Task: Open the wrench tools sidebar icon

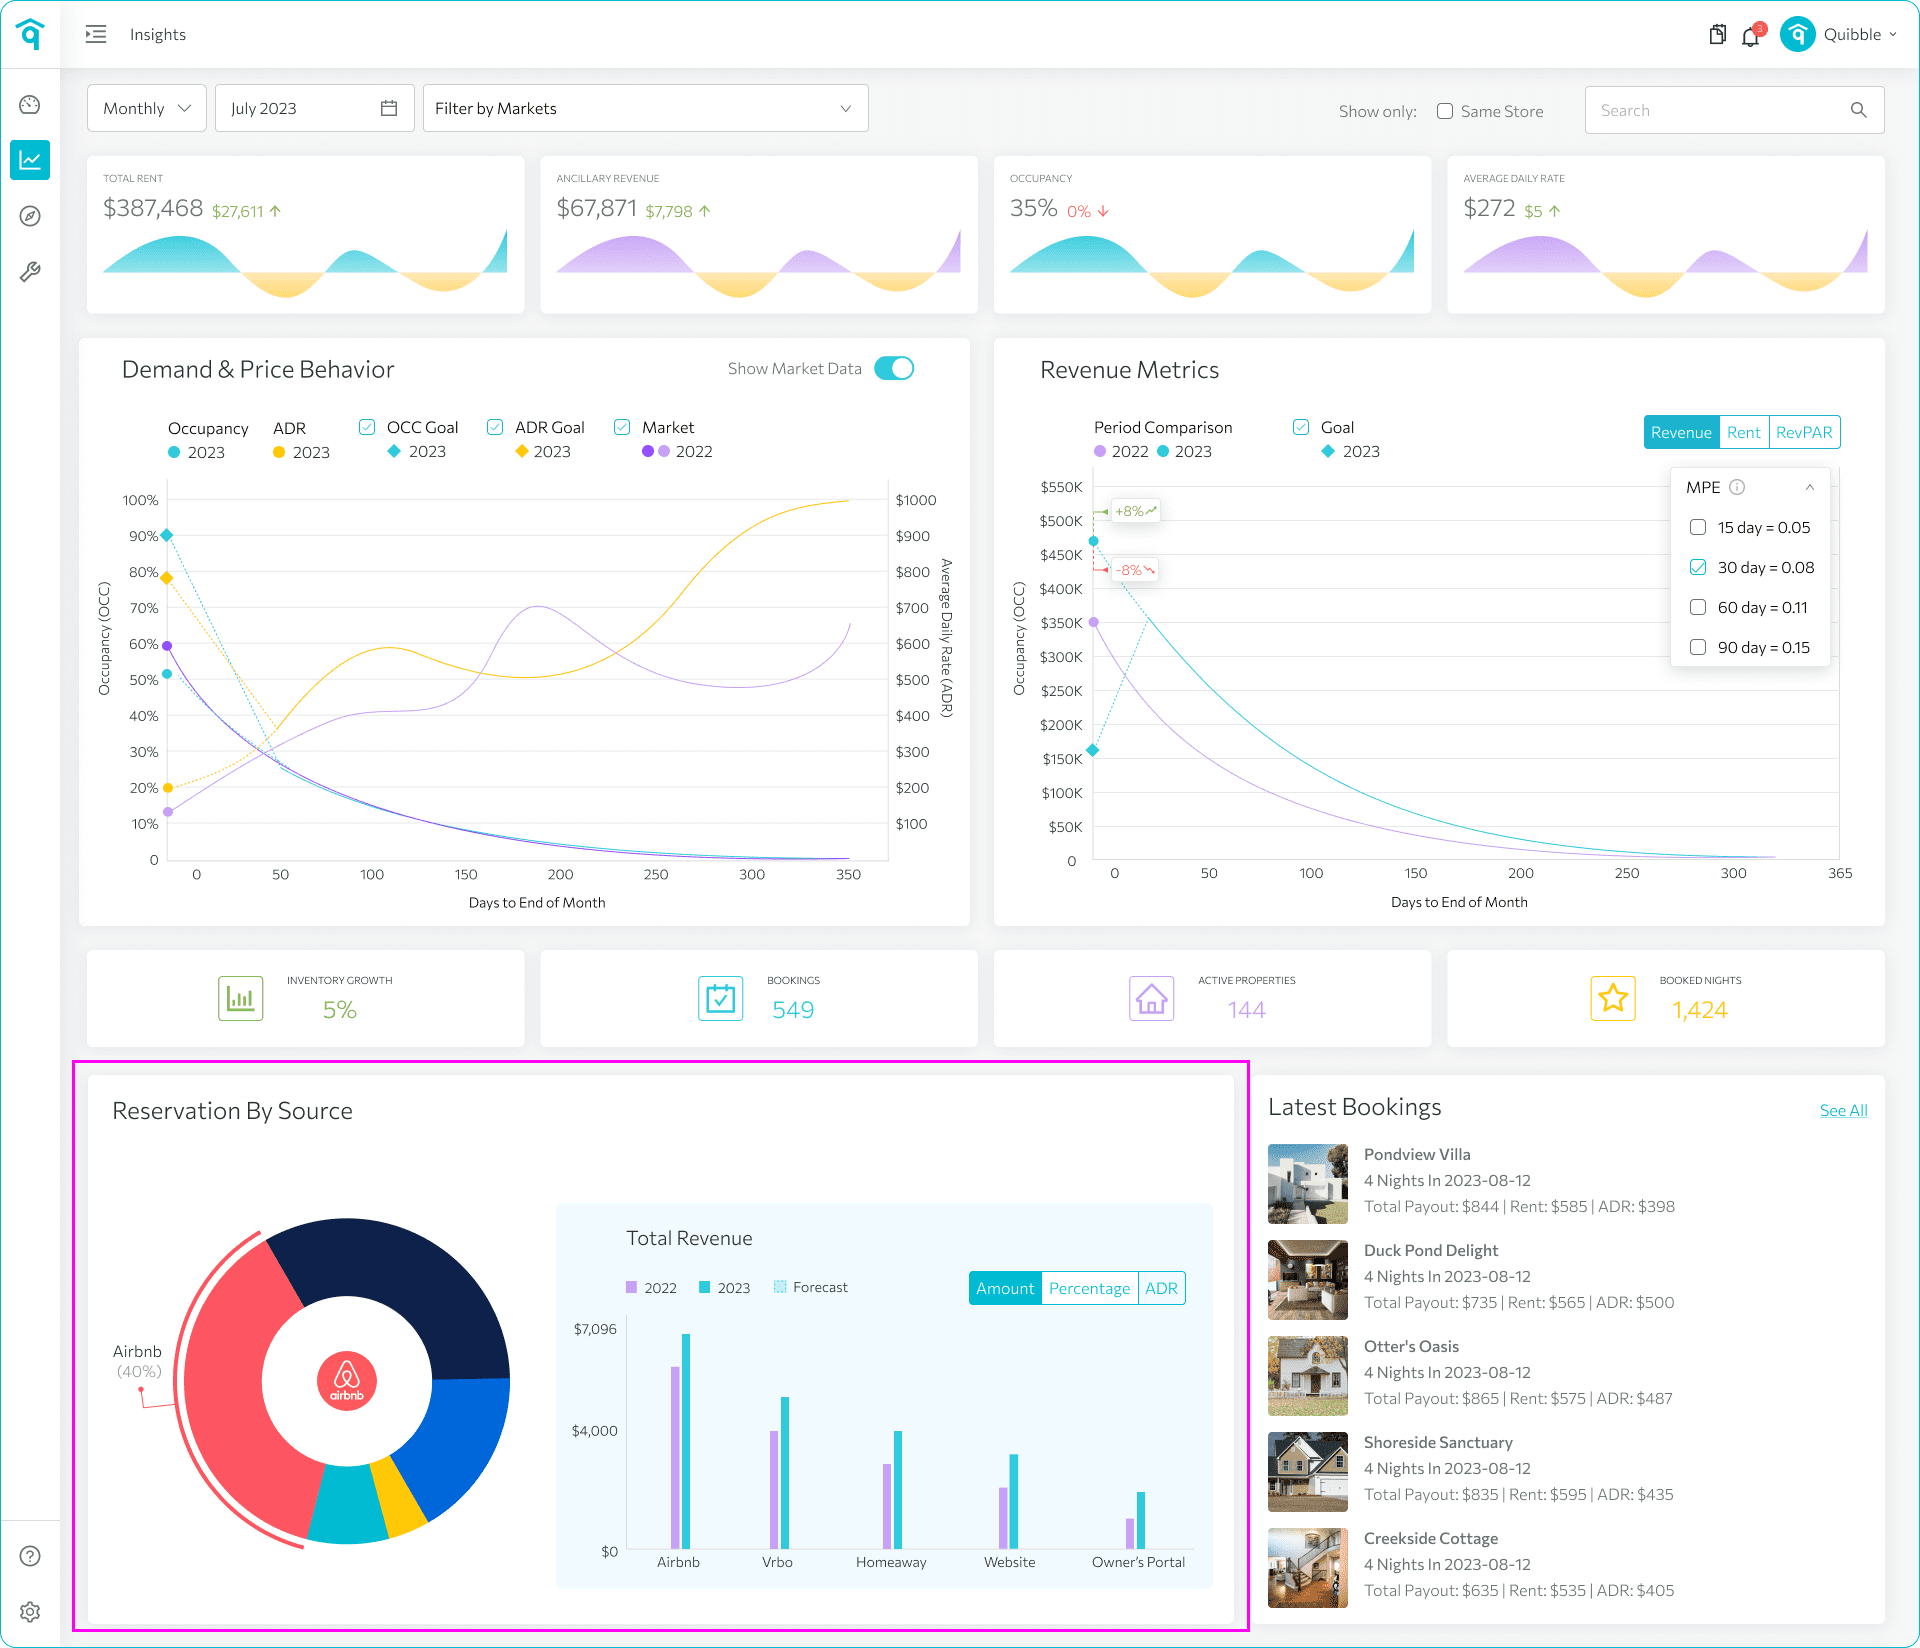Action: (30, 272)
